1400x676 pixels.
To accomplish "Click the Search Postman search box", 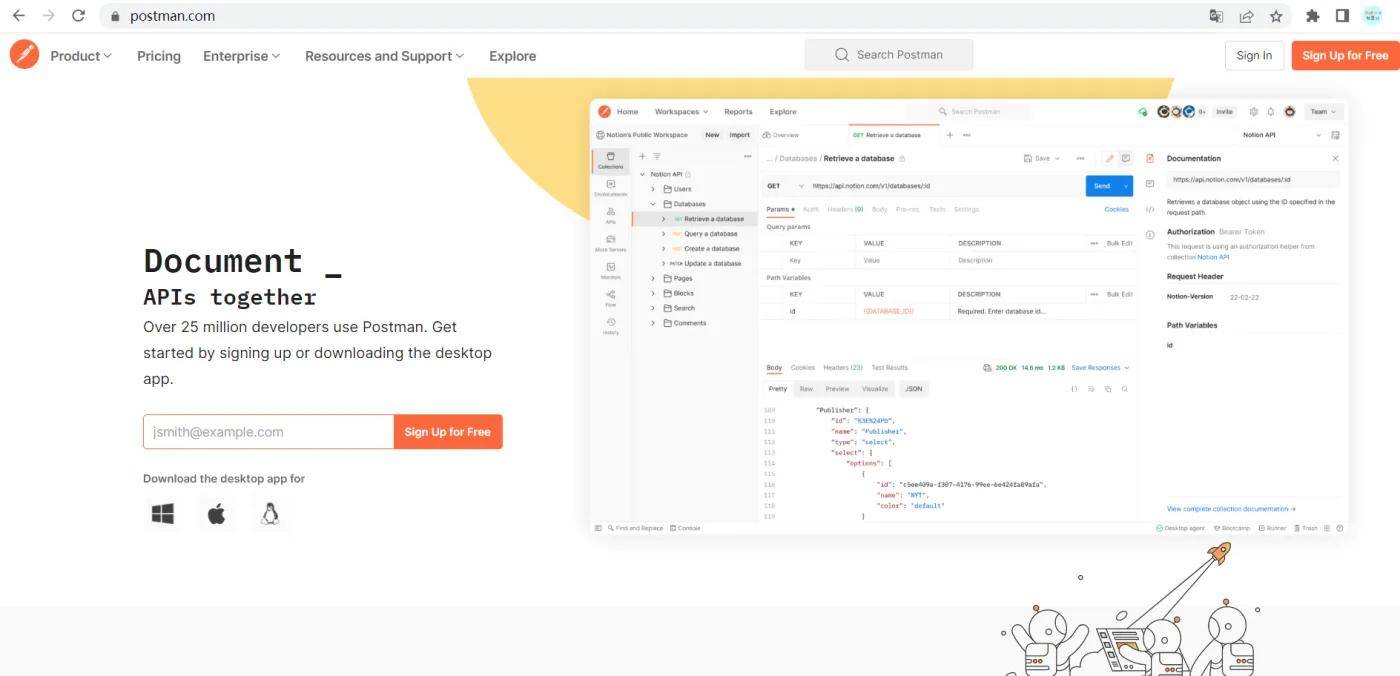I will (889, 55).
